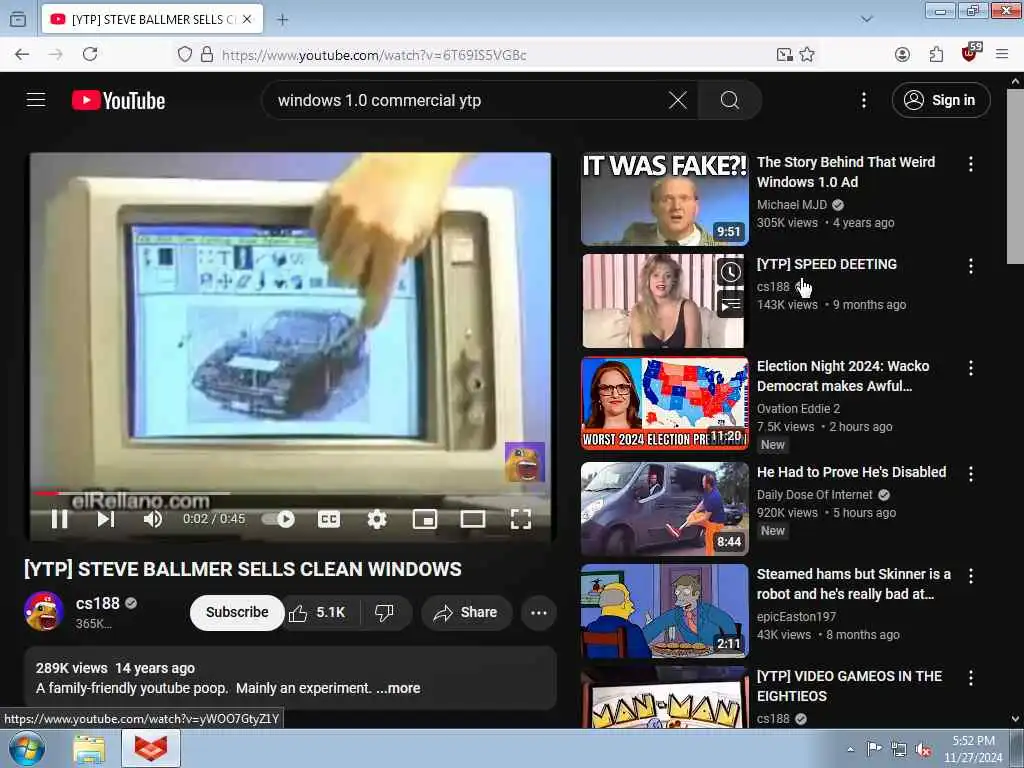Mute the video volume
Viewport: 1024px width, 768px height.
pos(153,519)
